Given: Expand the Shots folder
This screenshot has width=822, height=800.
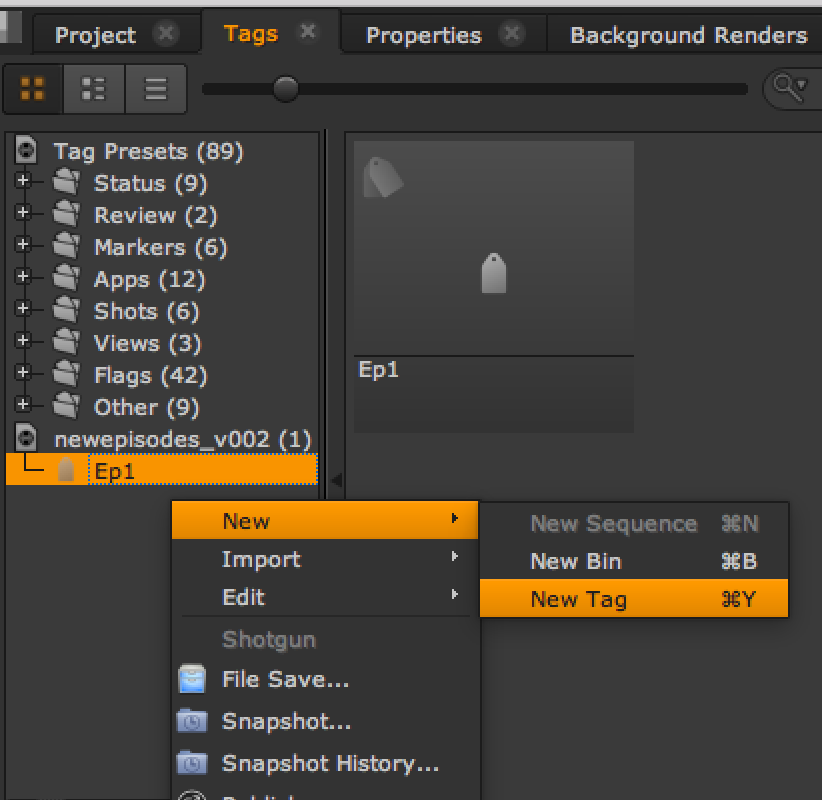Looking at the screenshot, I should click(x=23, y=308).
